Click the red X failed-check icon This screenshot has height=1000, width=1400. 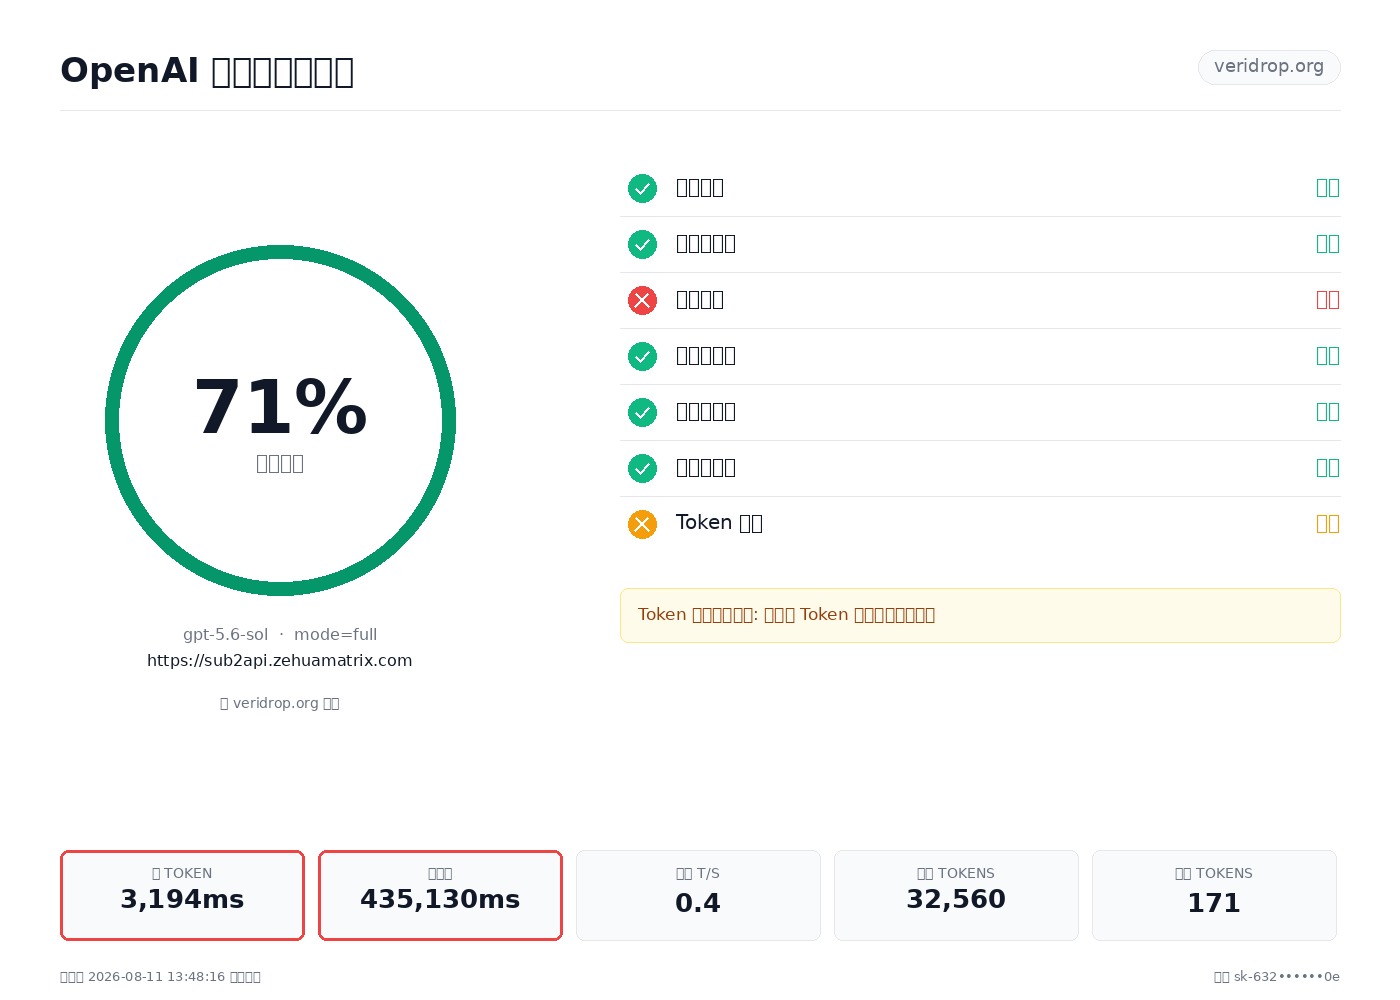click(642, 300)
